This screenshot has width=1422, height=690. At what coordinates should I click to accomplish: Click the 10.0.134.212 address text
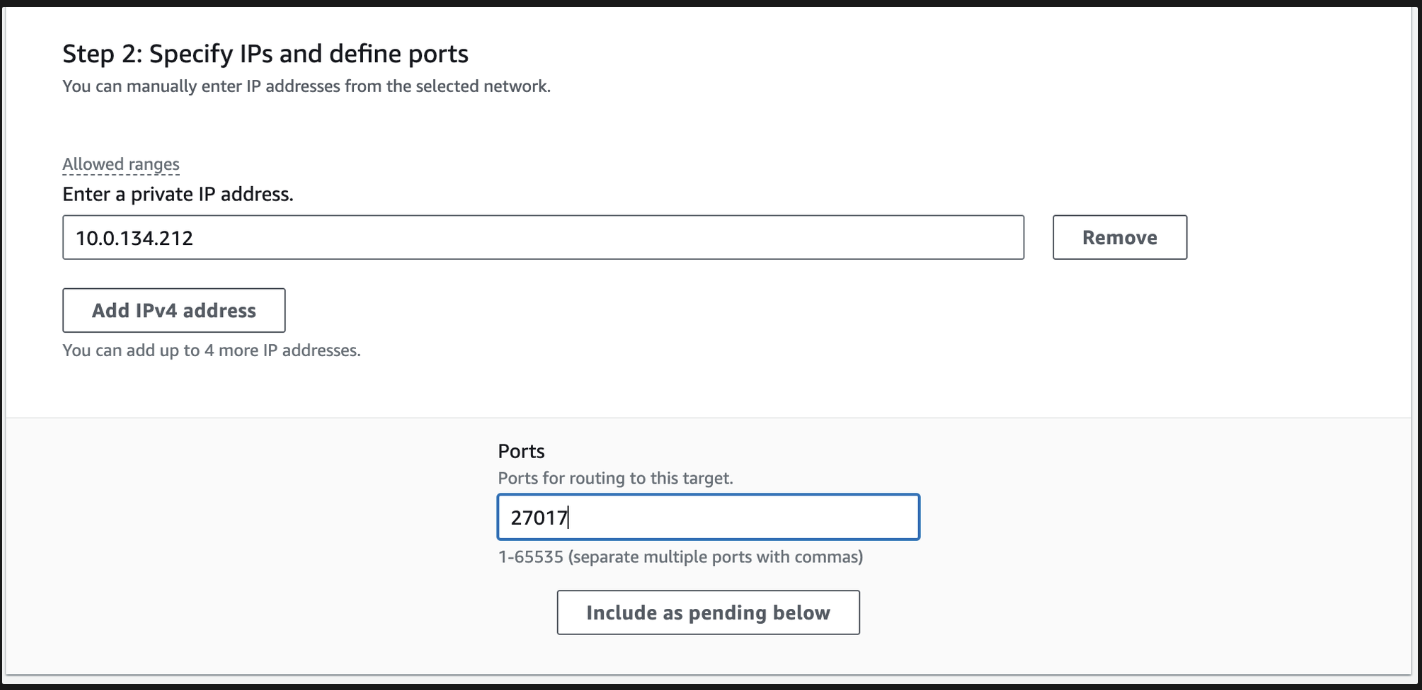[136, 238]
